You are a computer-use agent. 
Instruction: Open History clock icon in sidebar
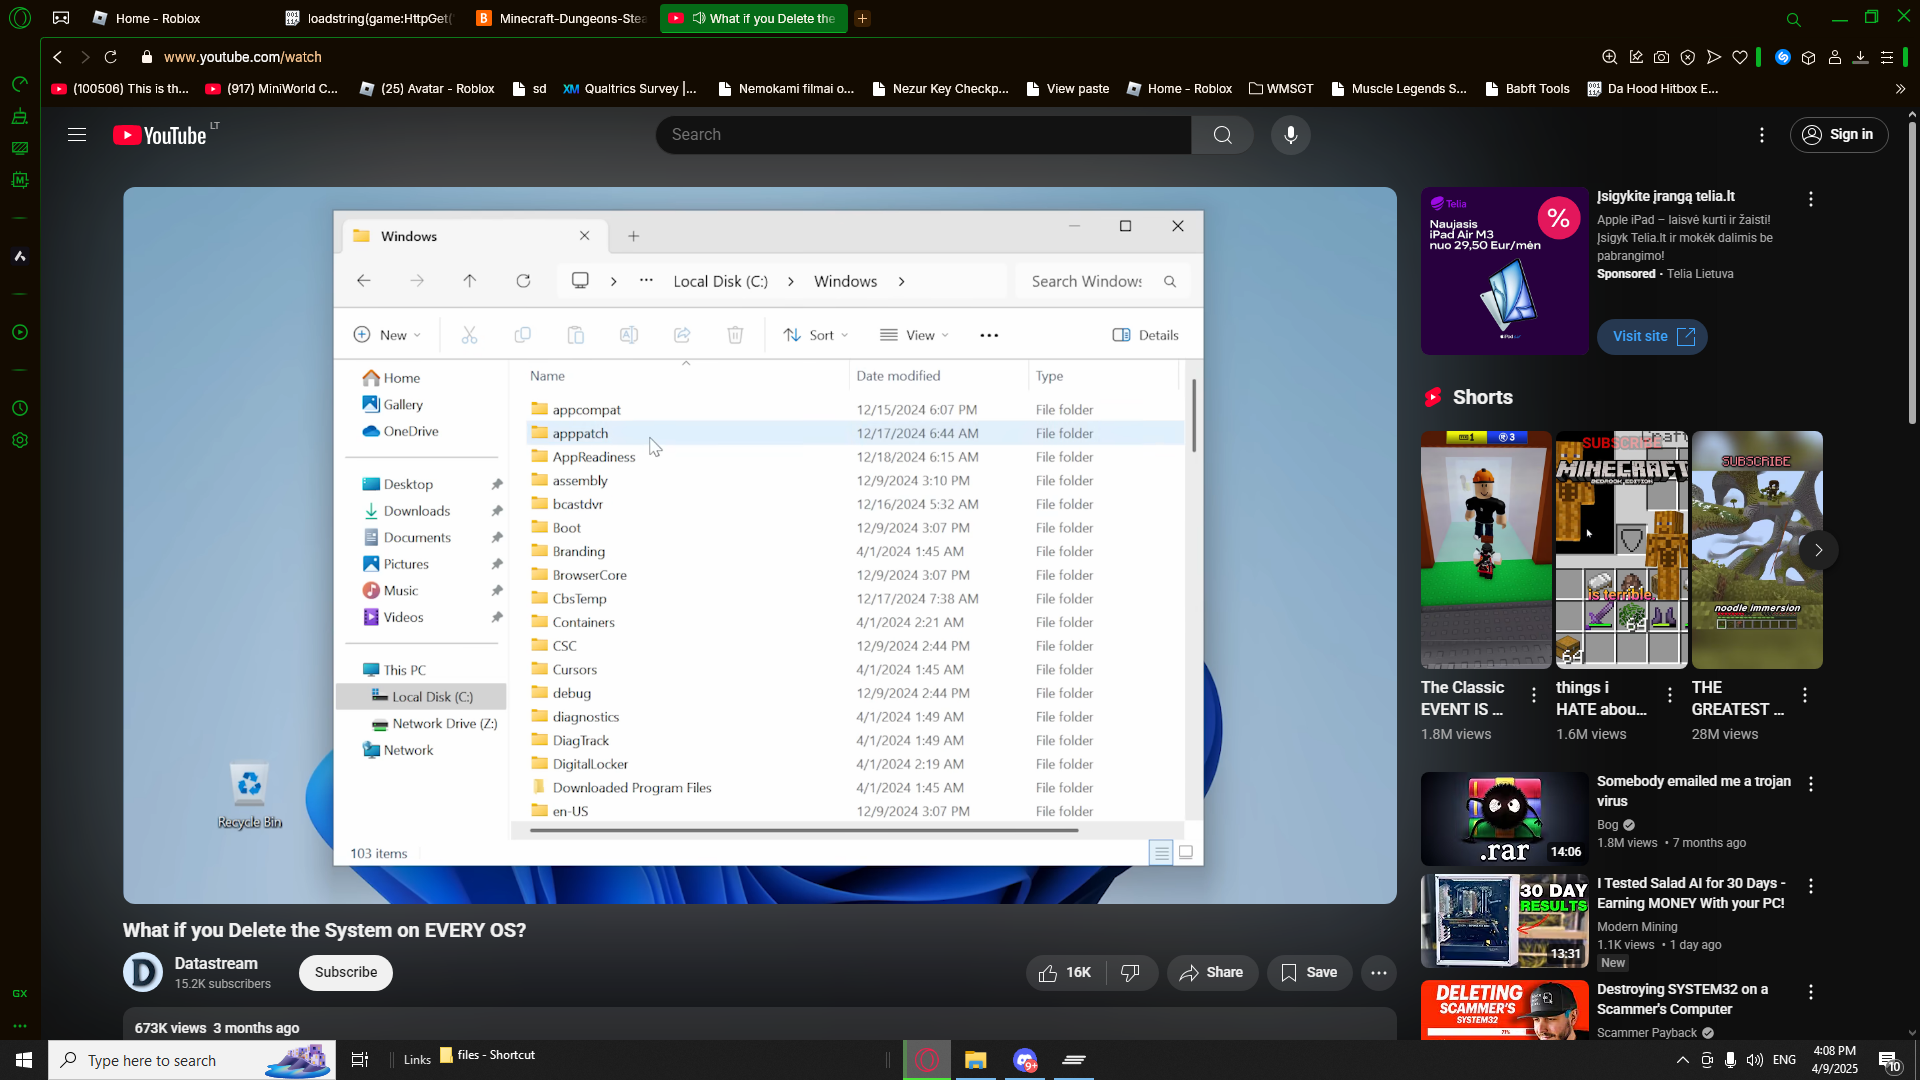20,408
